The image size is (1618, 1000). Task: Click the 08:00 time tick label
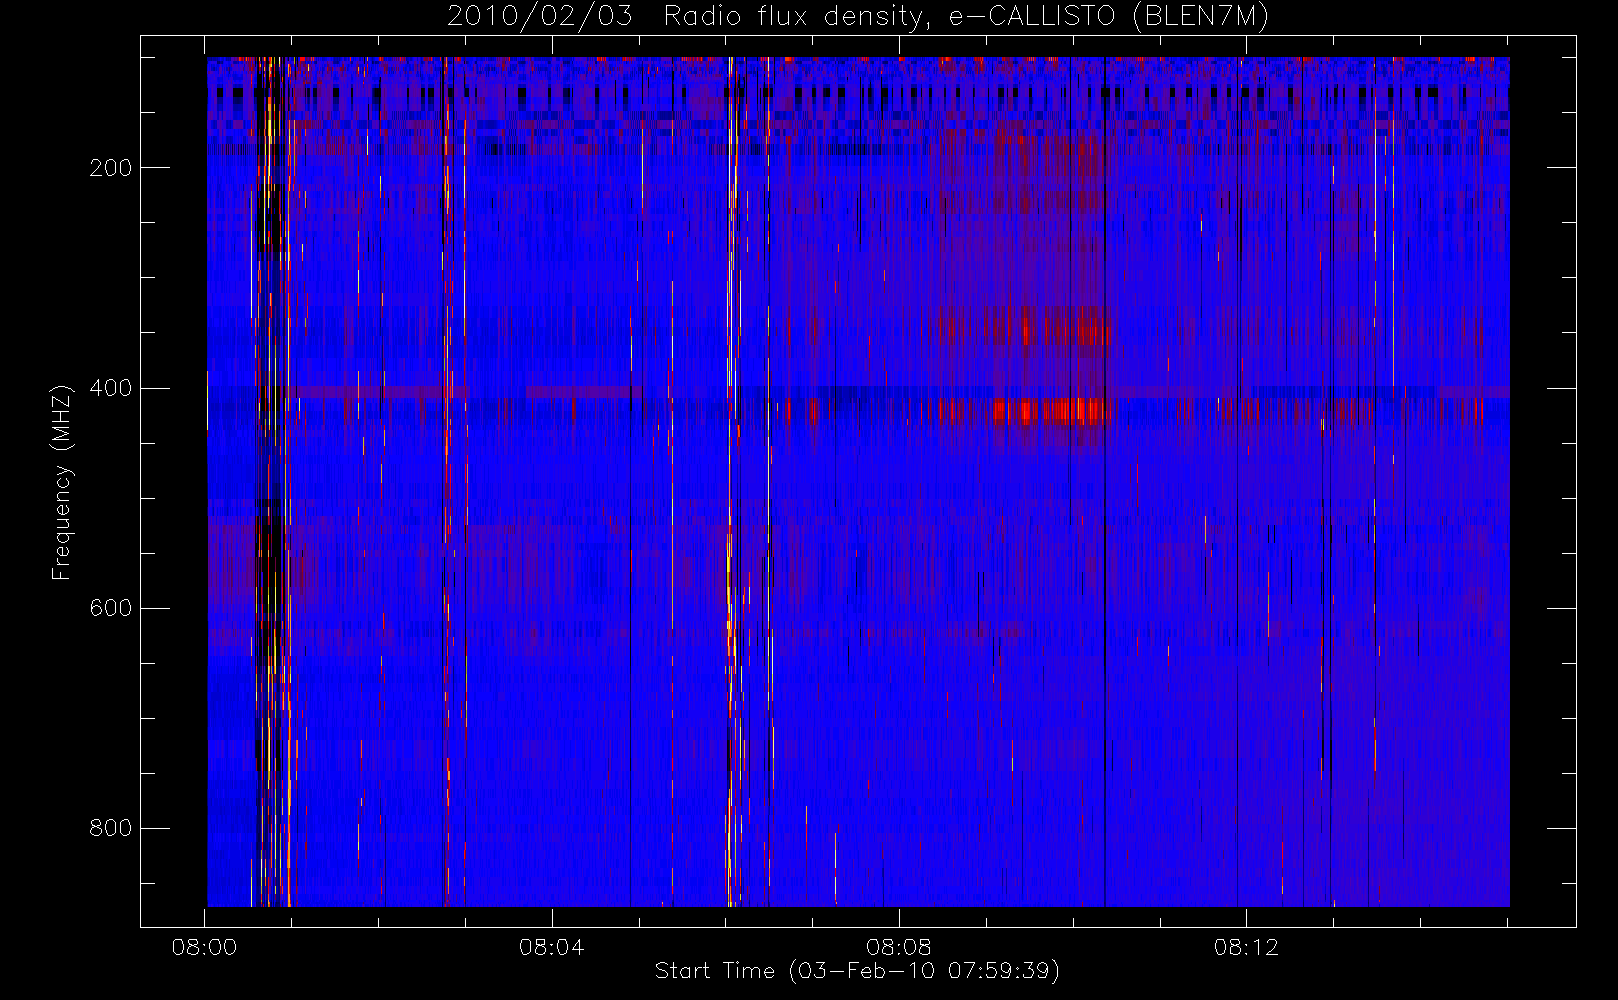pos(204,947)
